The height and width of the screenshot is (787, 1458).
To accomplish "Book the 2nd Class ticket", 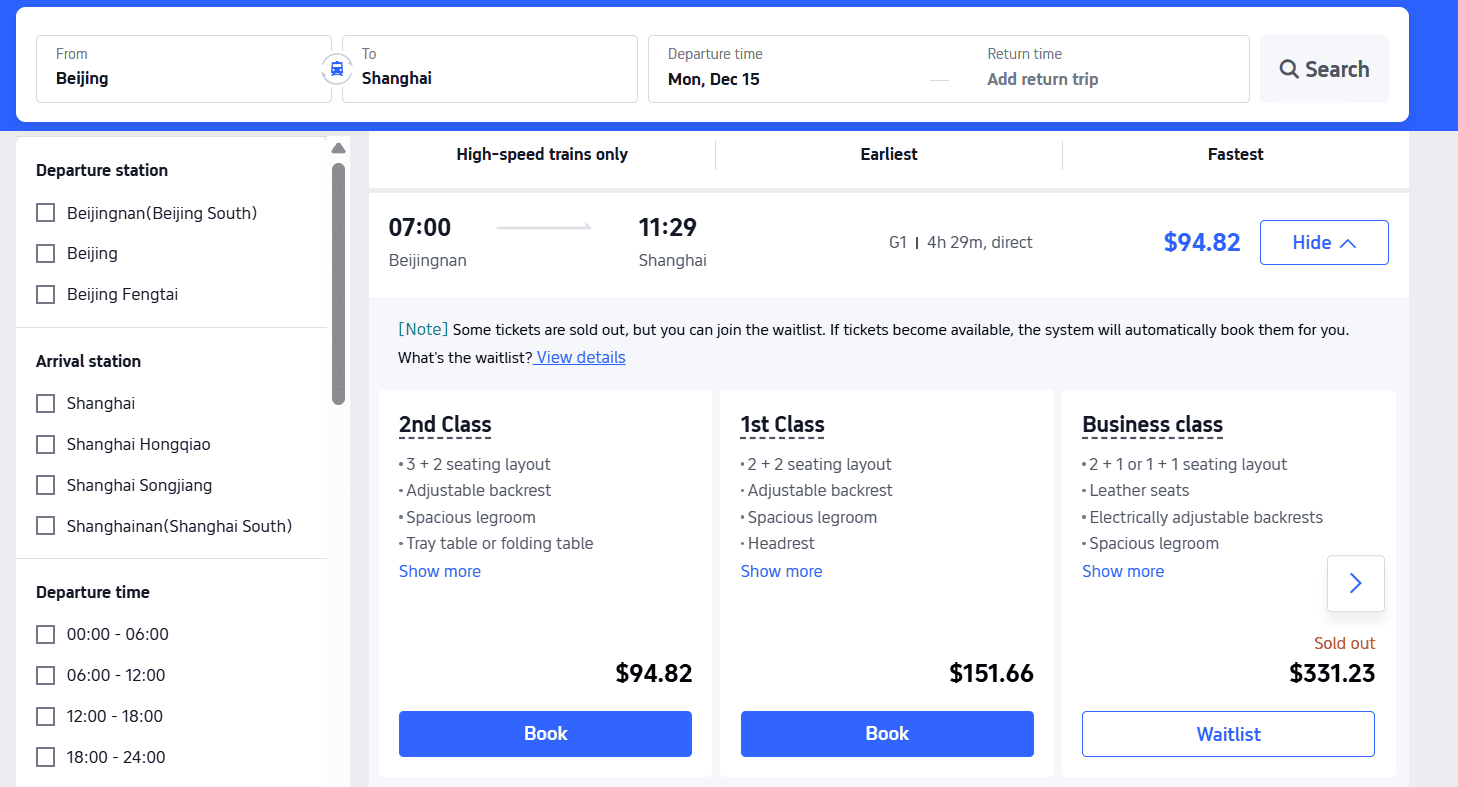I will [x=545, y=733].
